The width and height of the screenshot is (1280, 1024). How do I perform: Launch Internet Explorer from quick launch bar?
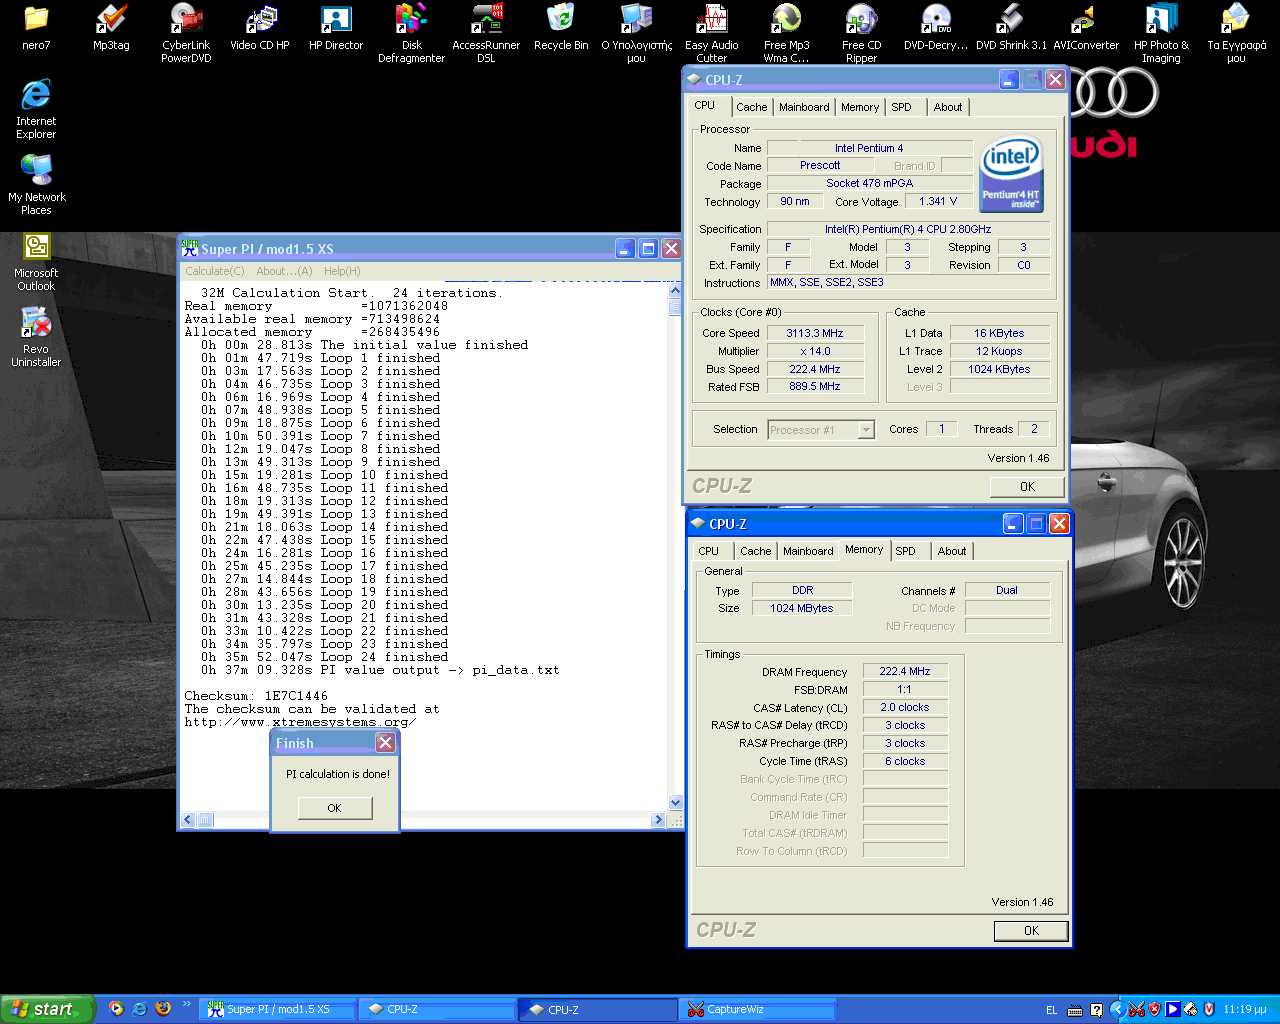pyautogui.click(x=140, y=1009)
